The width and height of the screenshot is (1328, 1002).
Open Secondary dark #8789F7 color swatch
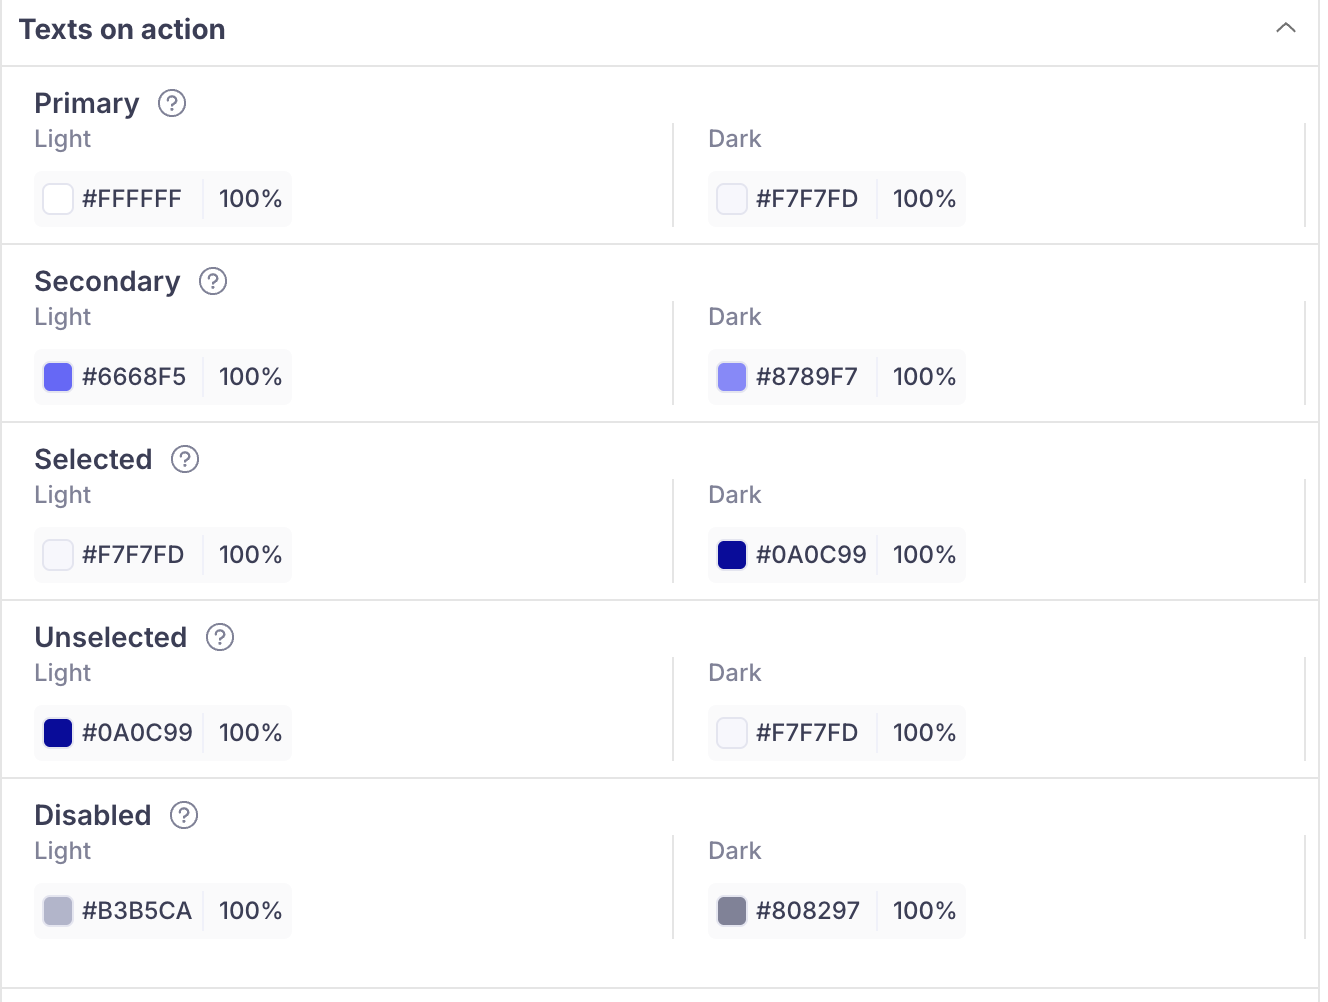click(732, 377)
